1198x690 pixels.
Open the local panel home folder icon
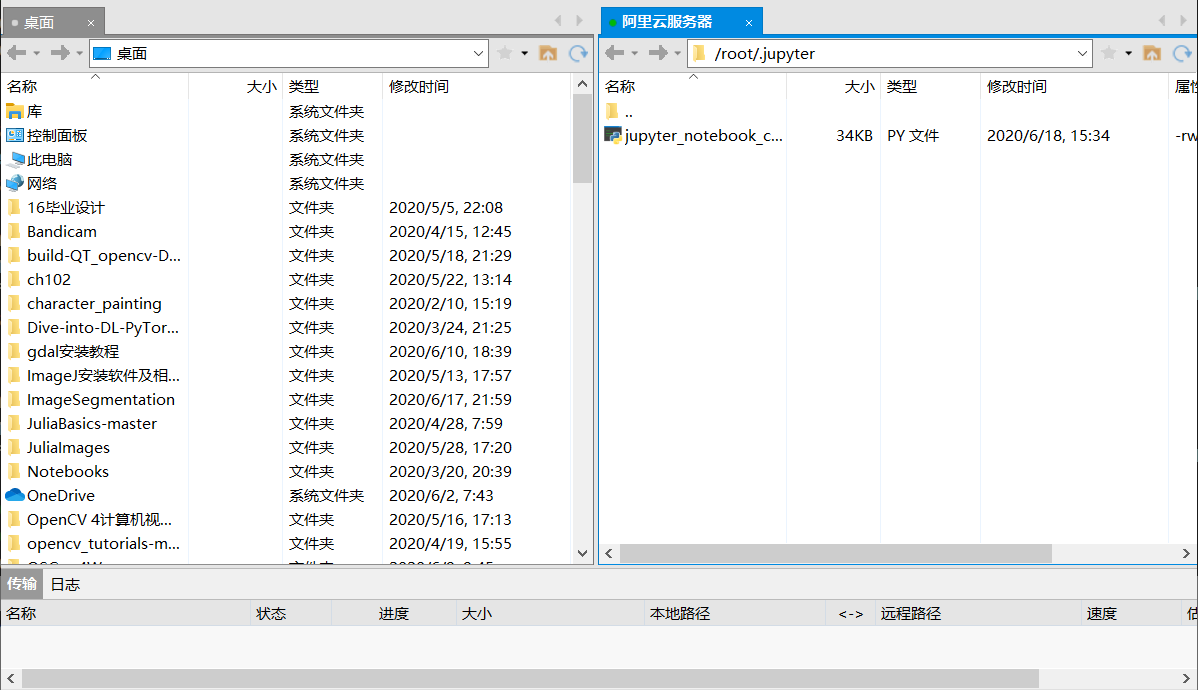click(x=548, y=53)
